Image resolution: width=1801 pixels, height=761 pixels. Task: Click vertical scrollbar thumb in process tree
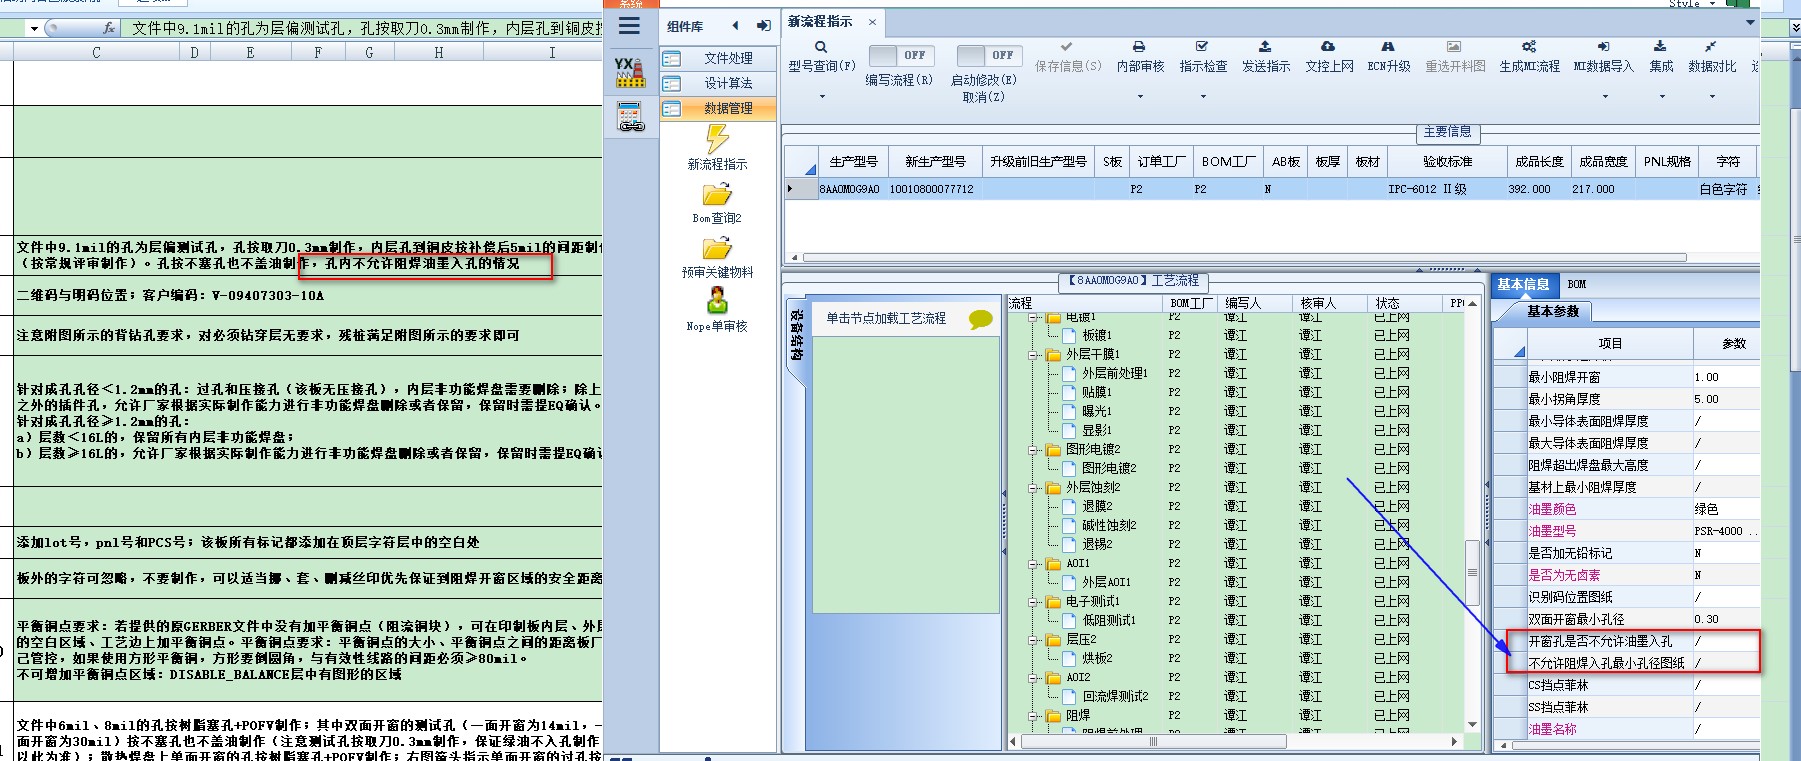pyautogui.click(x=1472, y=572)
